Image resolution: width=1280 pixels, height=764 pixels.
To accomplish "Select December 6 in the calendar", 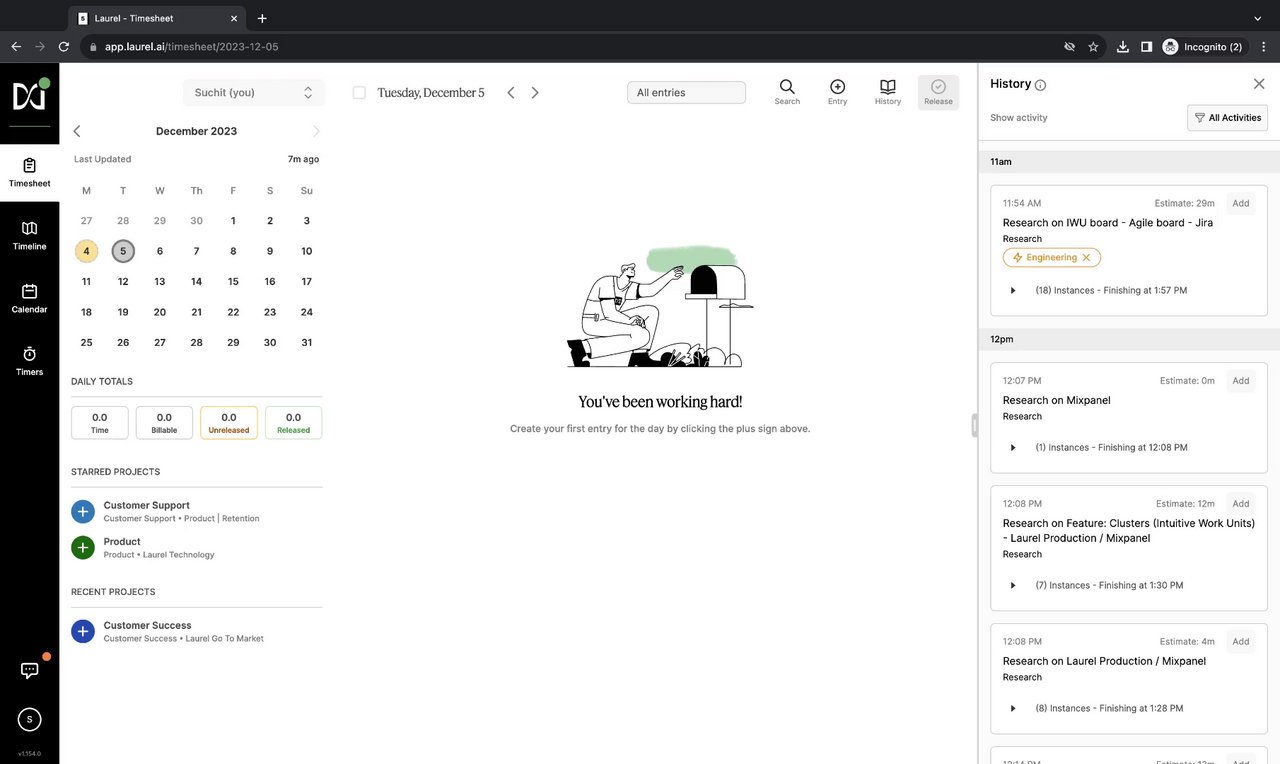I will coord(160,251).
